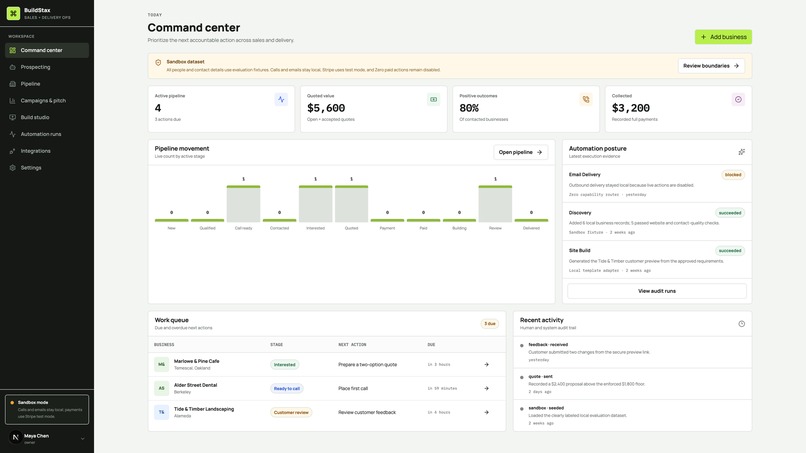This screenshot has width=806, height=453.
Task: Click Review customer feedback action
Action: coord(367,412)
